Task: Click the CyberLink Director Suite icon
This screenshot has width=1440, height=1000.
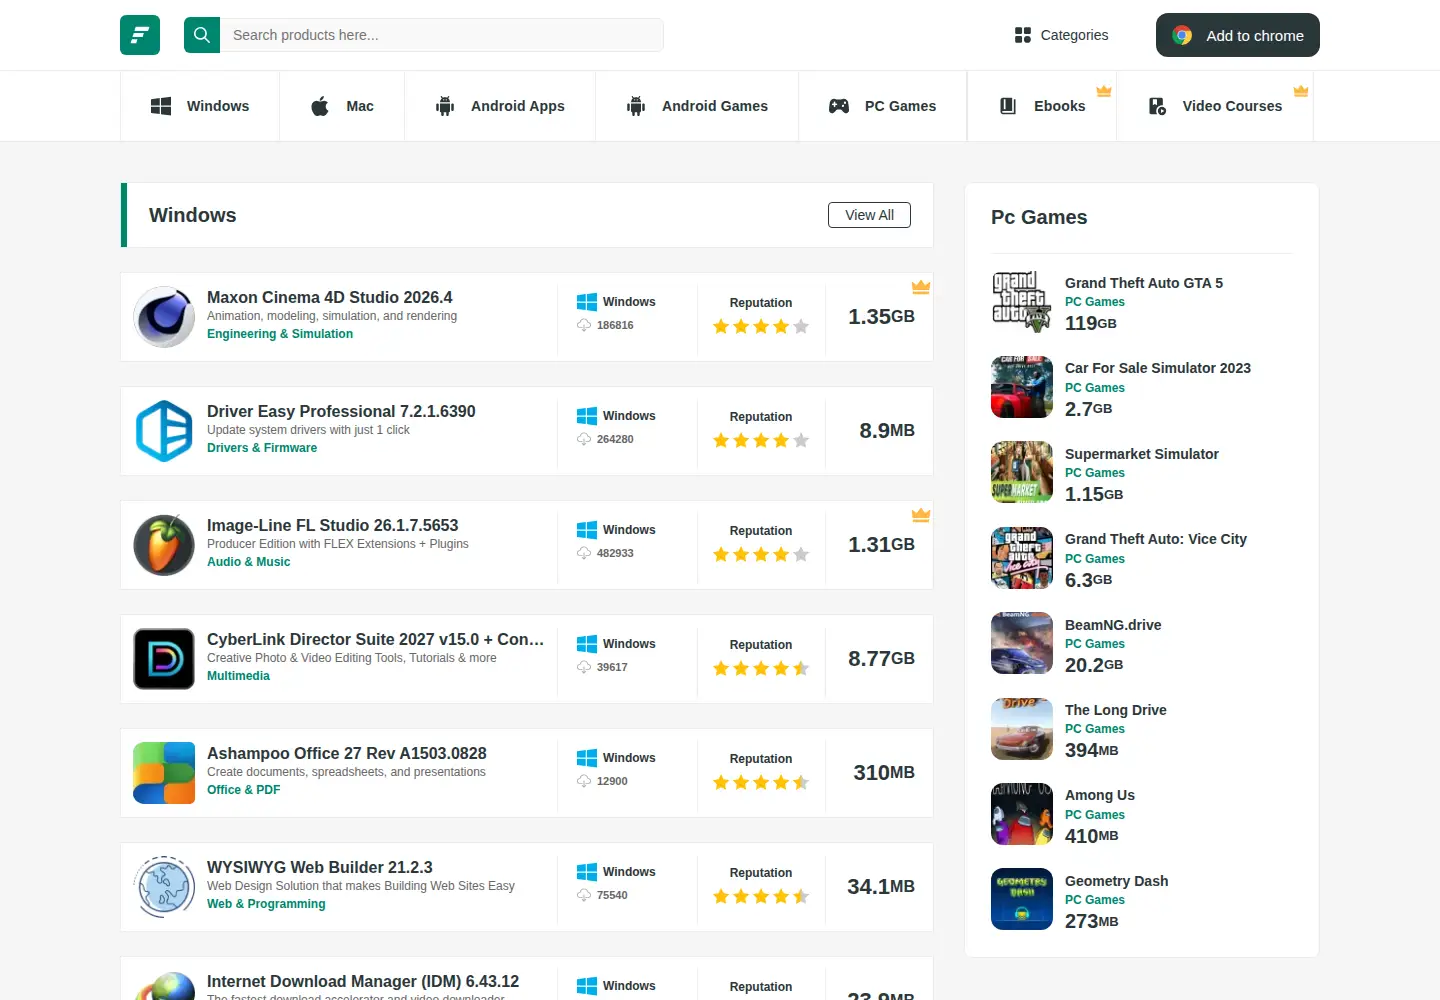Action: tap(164, 659)
